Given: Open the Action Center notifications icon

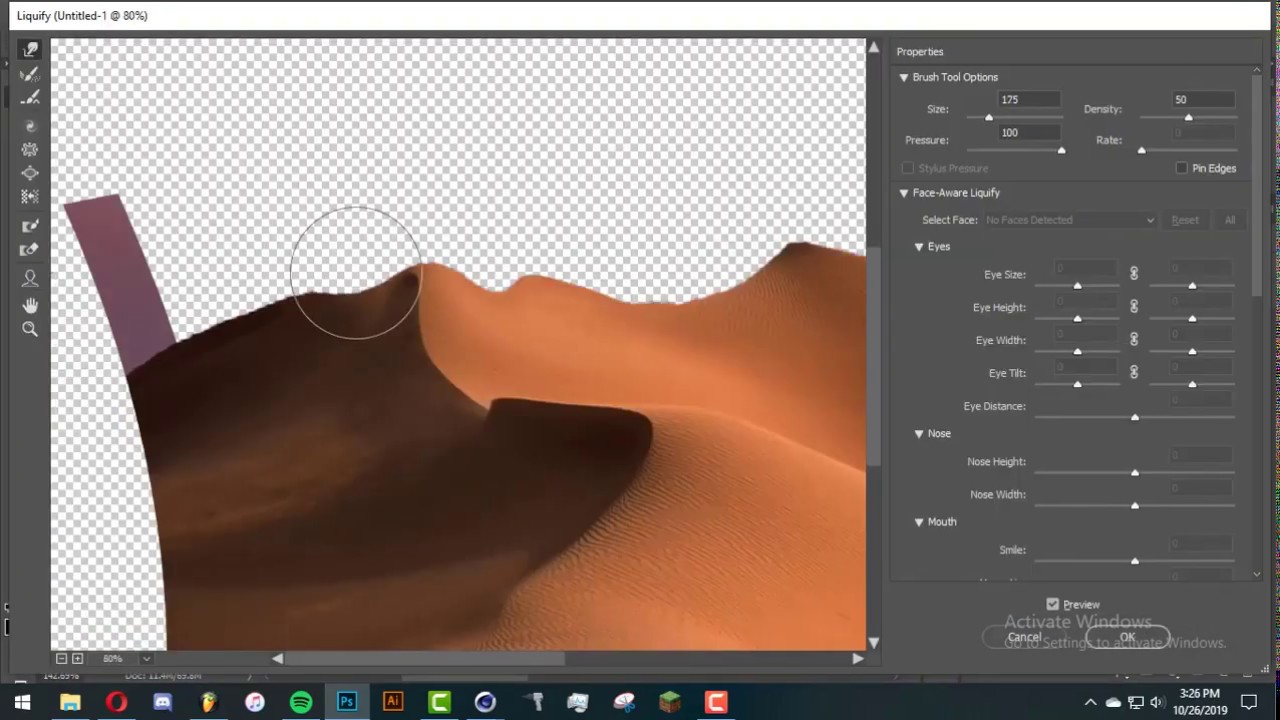Looking at the screenshot, I should (1249, 702).
